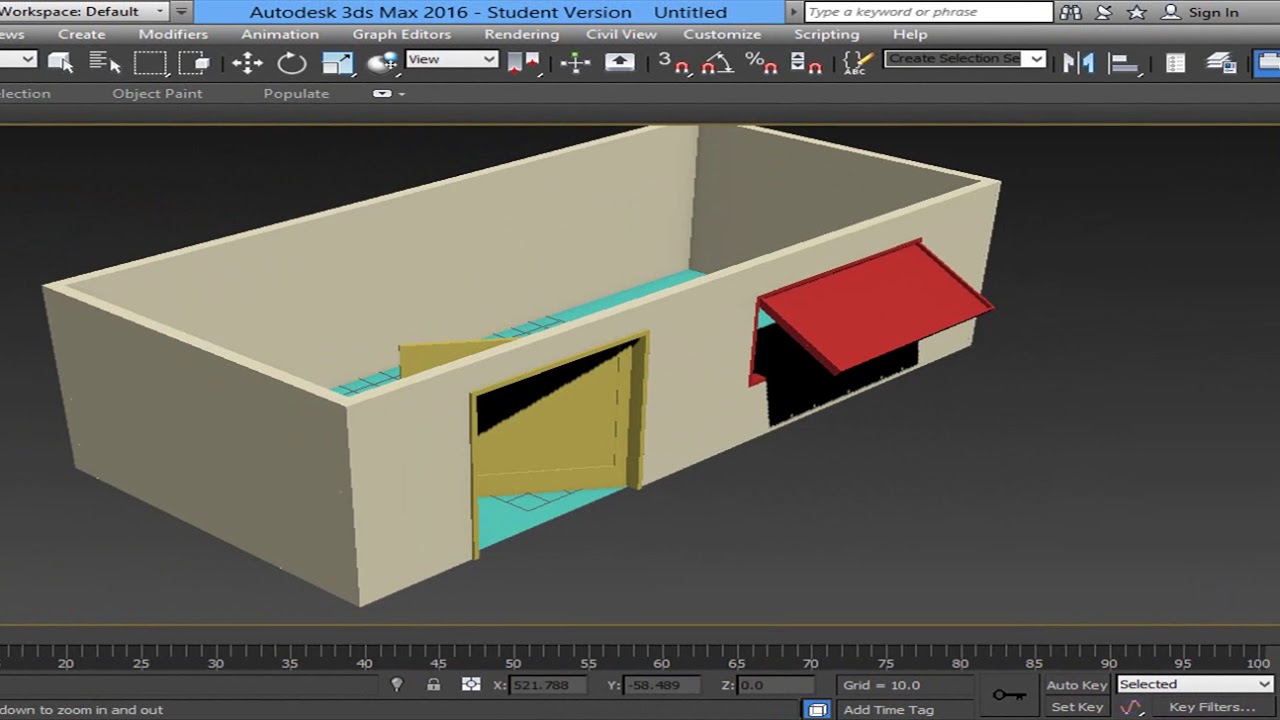Click Select and Place tool

[x=382, y=63]
